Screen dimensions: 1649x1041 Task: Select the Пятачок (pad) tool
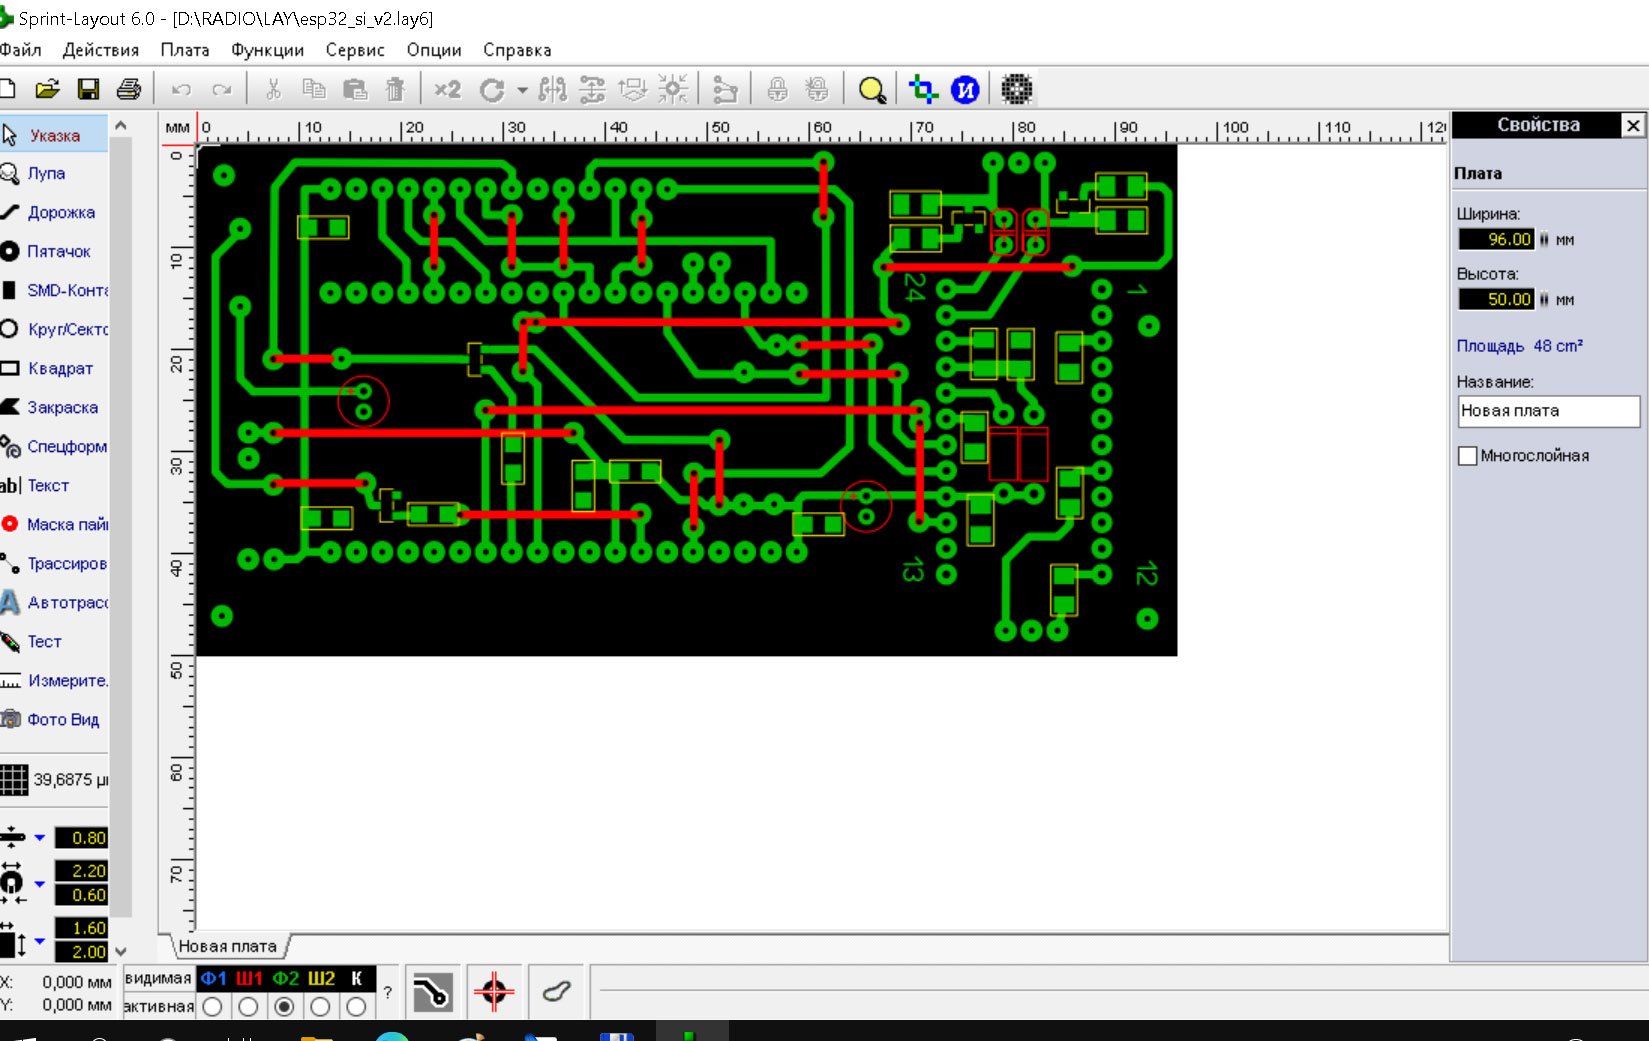[58, 251]
